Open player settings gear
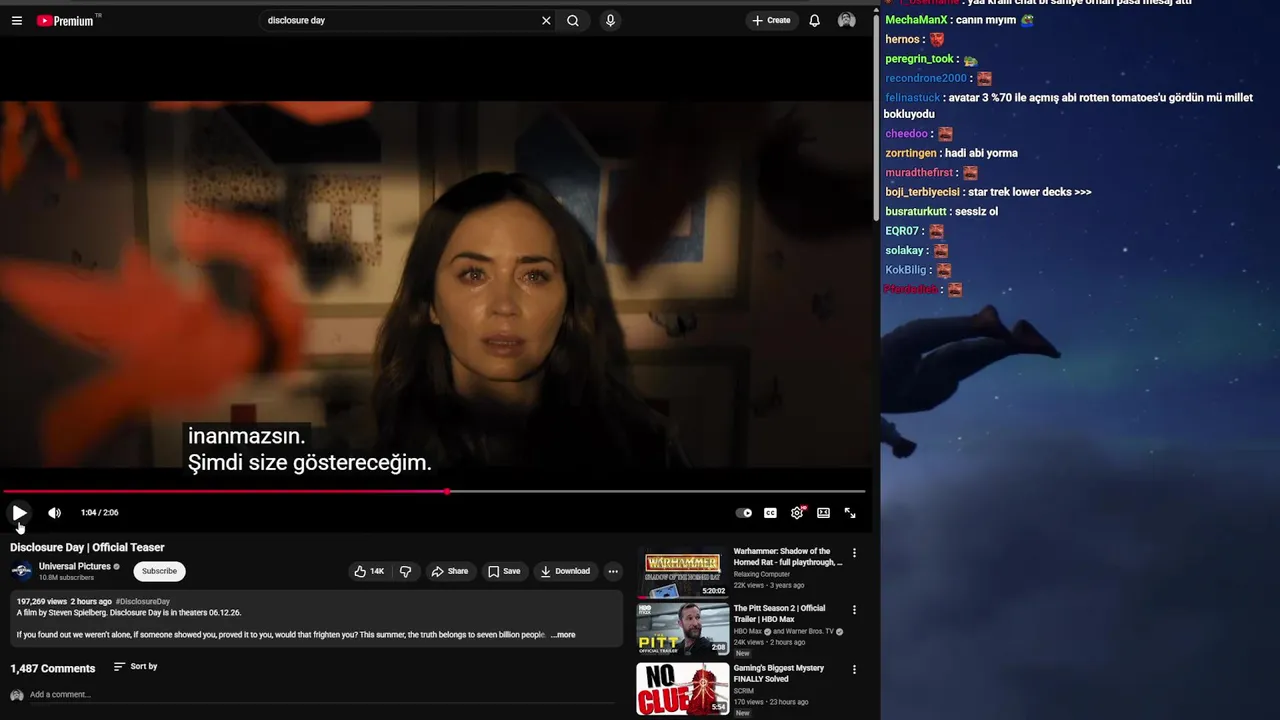Viewport: 1280px width, 720px height. (x=797, y=513)
